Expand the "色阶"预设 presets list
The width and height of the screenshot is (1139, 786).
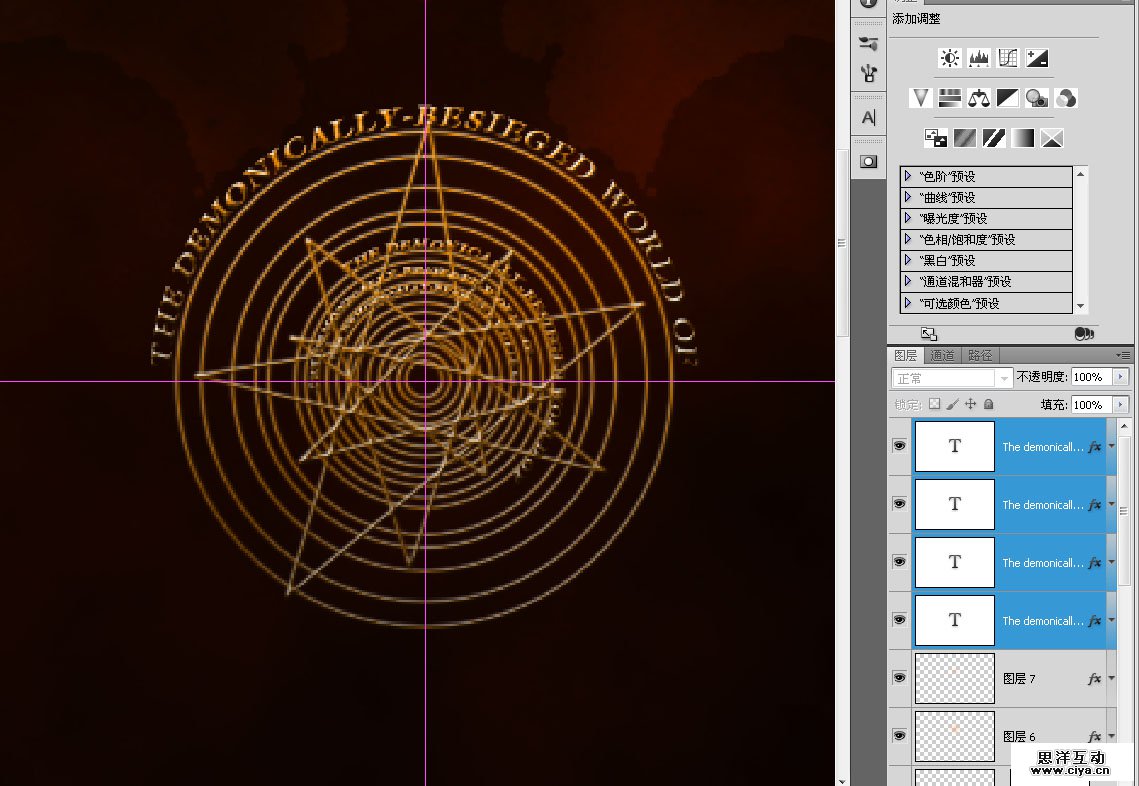908,176
